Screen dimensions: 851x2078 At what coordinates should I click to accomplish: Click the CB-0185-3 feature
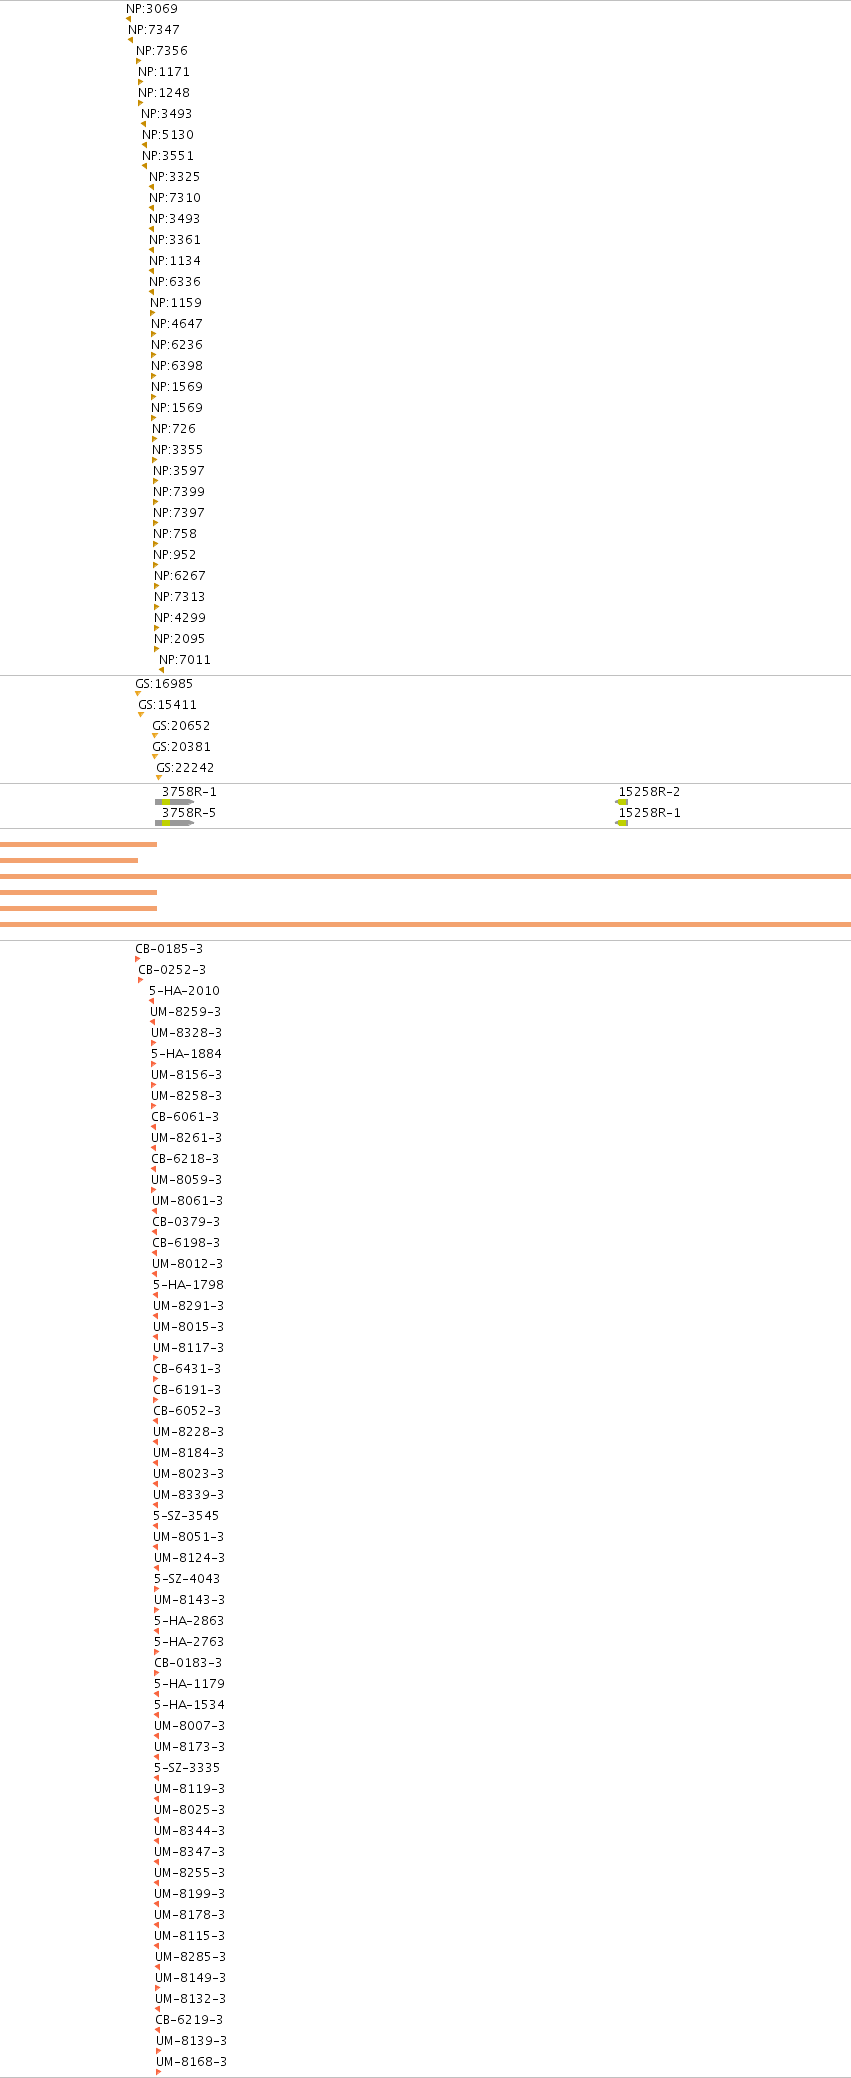[169, 949]
